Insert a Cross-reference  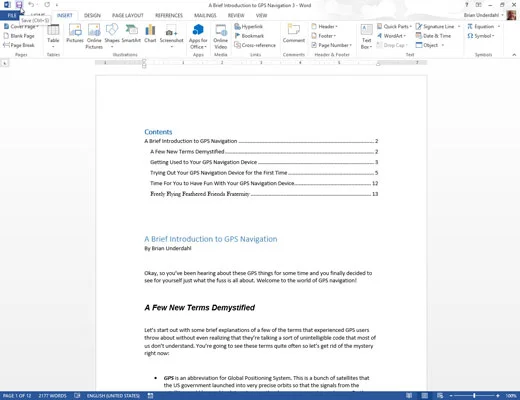click(255, 45)
